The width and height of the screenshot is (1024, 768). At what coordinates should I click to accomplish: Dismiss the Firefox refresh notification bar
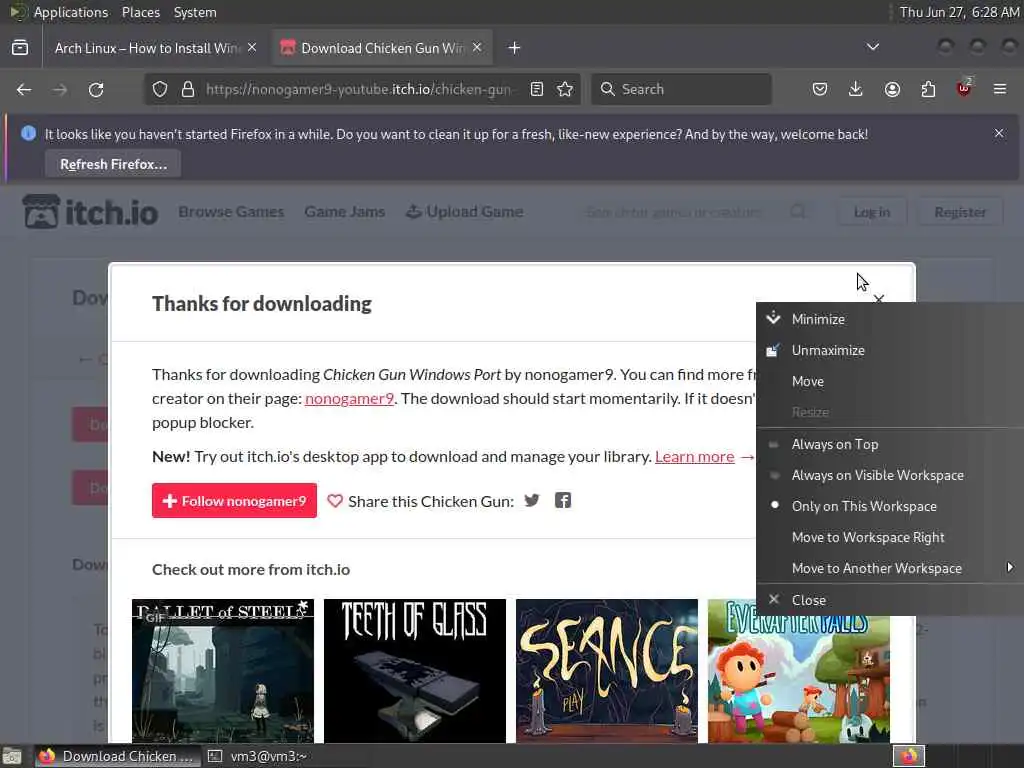point(999,133)
